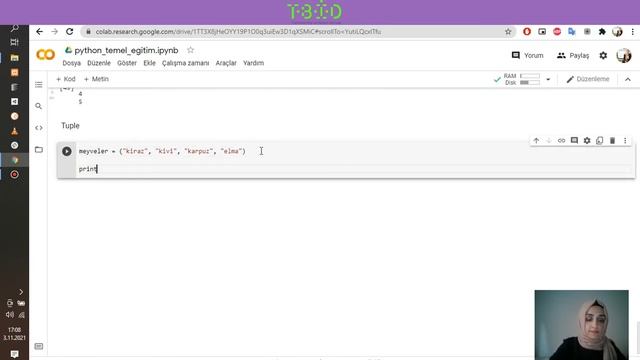
Task: Delete the cell with trash icon
Action: coord(612,140)
